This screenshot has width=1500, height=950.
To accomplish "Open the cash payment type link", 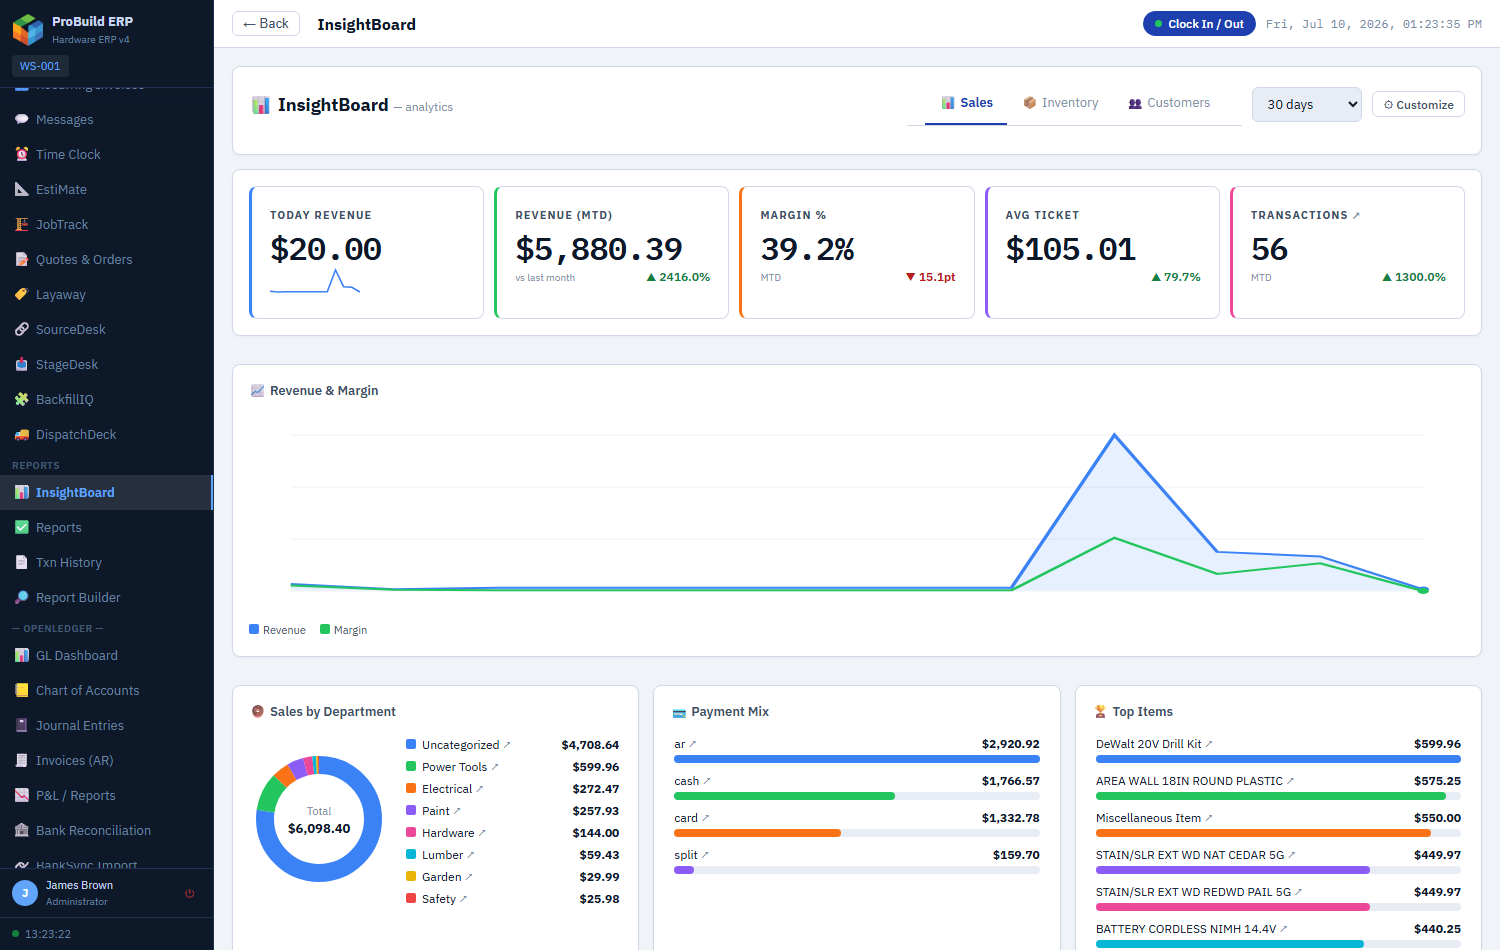I will [x=692, y=781].
